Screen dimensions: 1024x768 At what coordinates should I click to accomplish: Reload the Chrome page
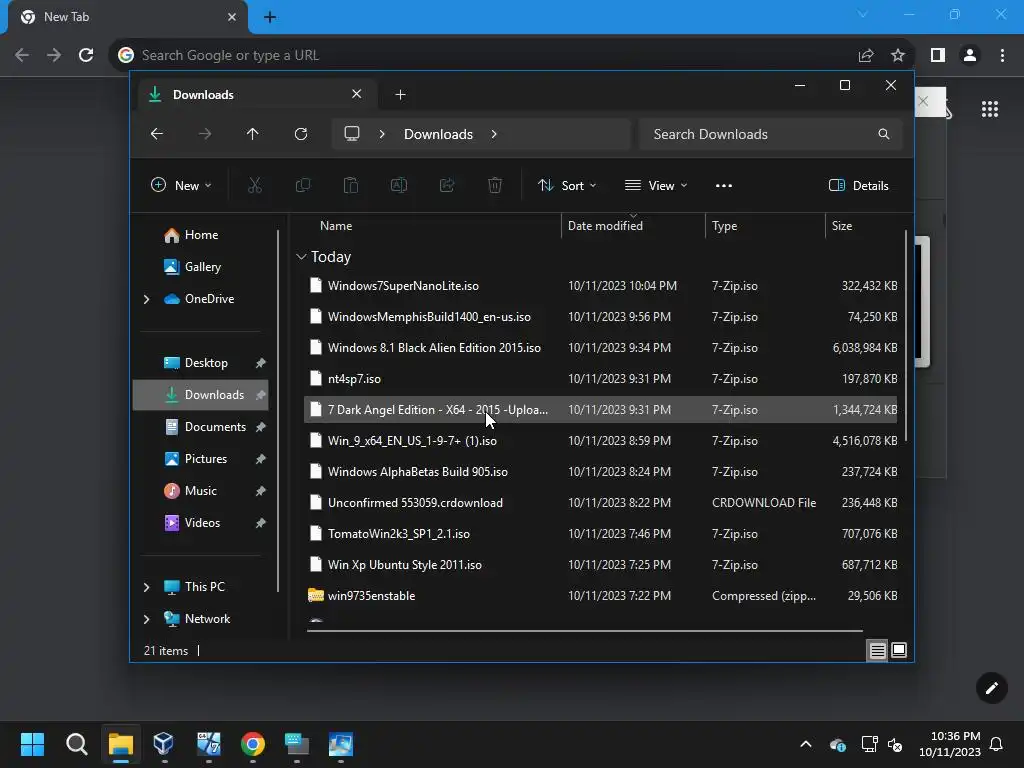tap(86, 56)
